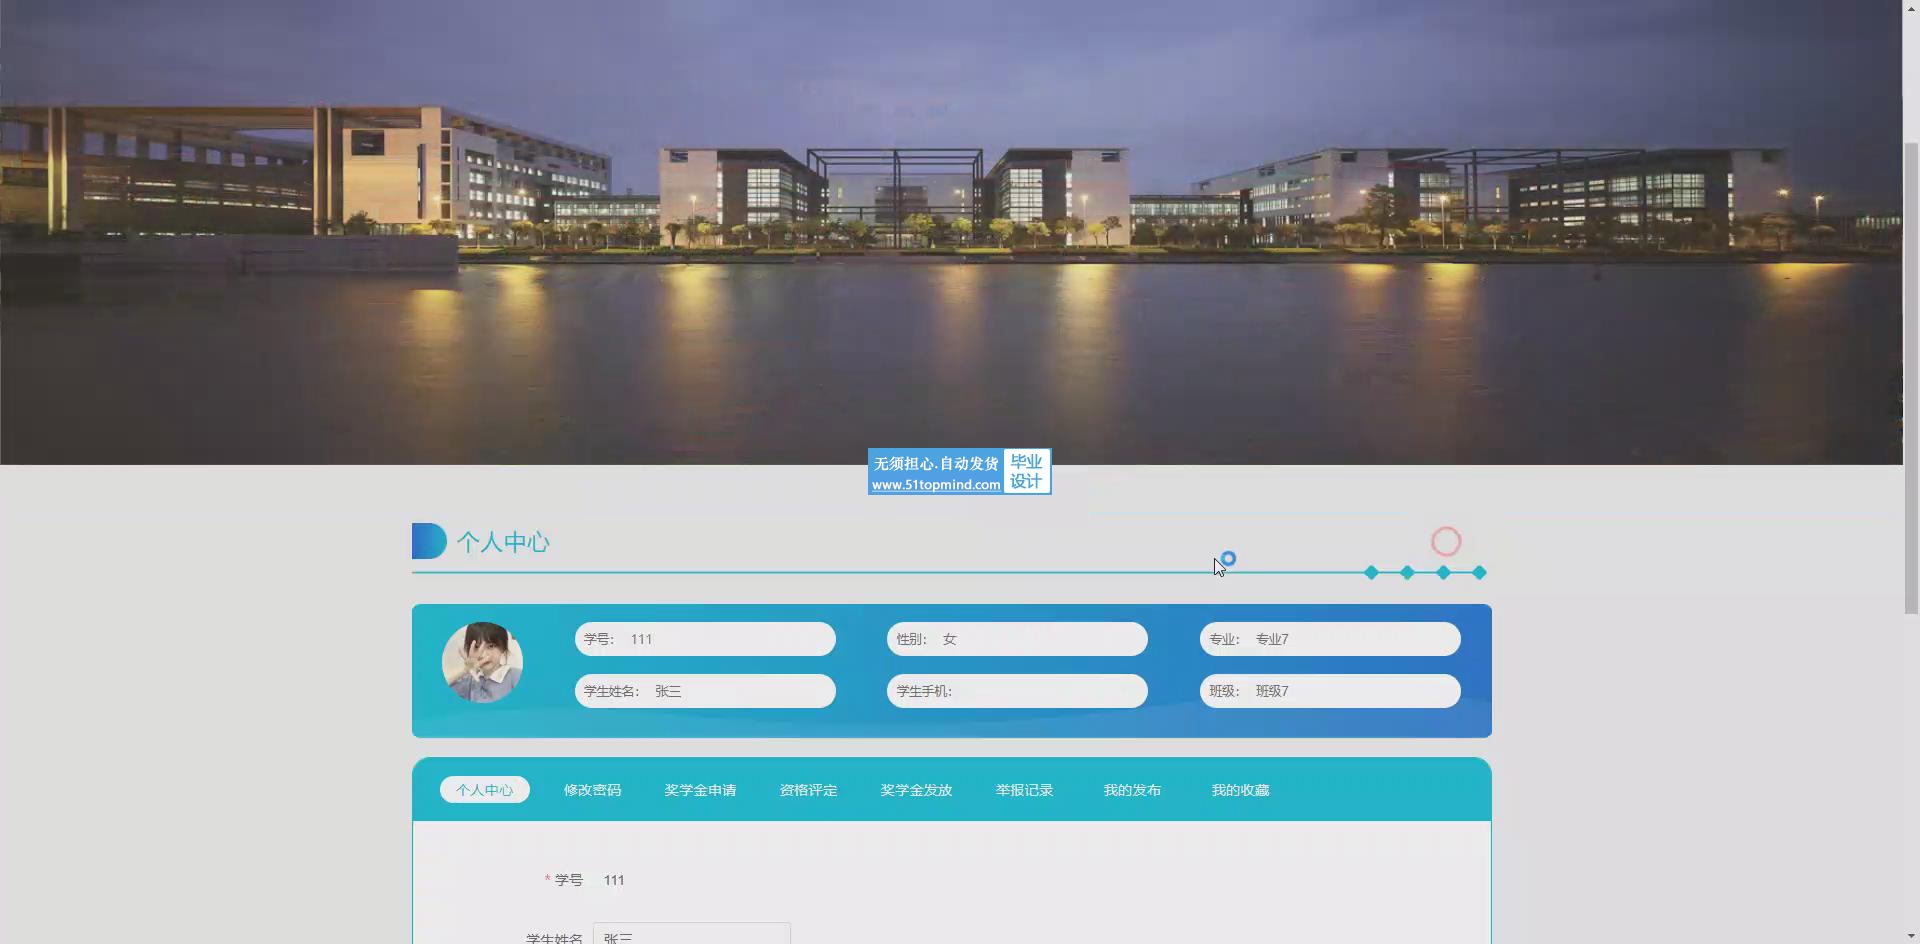Image resolution: width=1920 pixels, height=944 pixels.
Task: Click the 学生手机 info pill
Action: pyautogui.click(x=1017, y=691)
